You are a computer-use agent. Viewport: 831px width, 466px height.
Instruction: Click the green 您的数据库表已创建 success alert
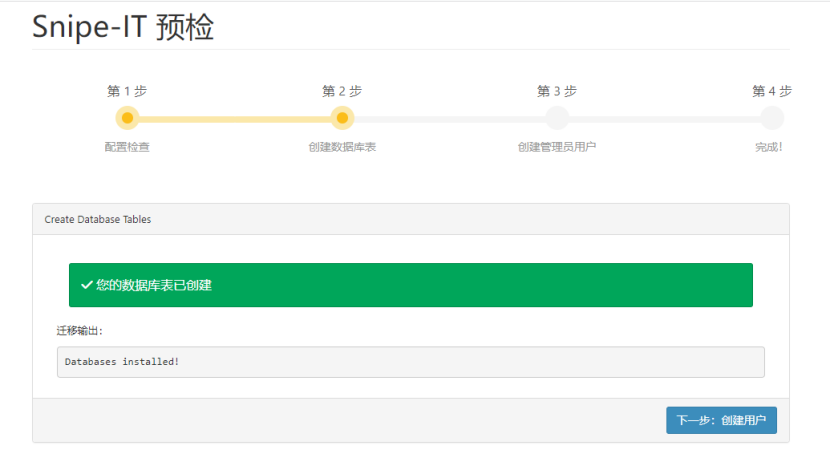411,285
